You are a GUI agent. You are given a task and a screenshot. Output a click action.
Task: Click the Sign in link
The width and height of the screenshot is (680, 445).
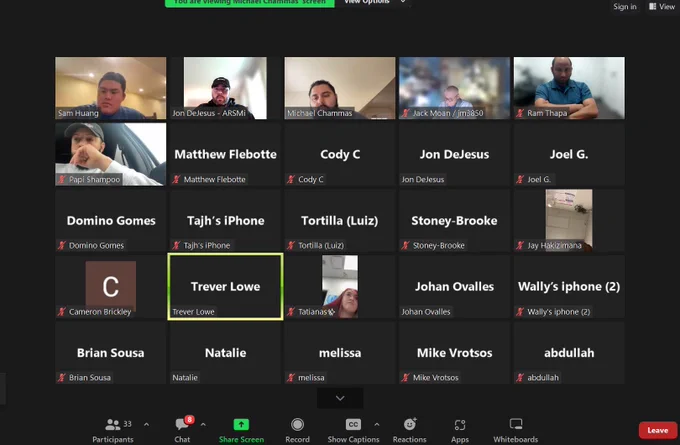pyautogui.click(x=624, y=7)
